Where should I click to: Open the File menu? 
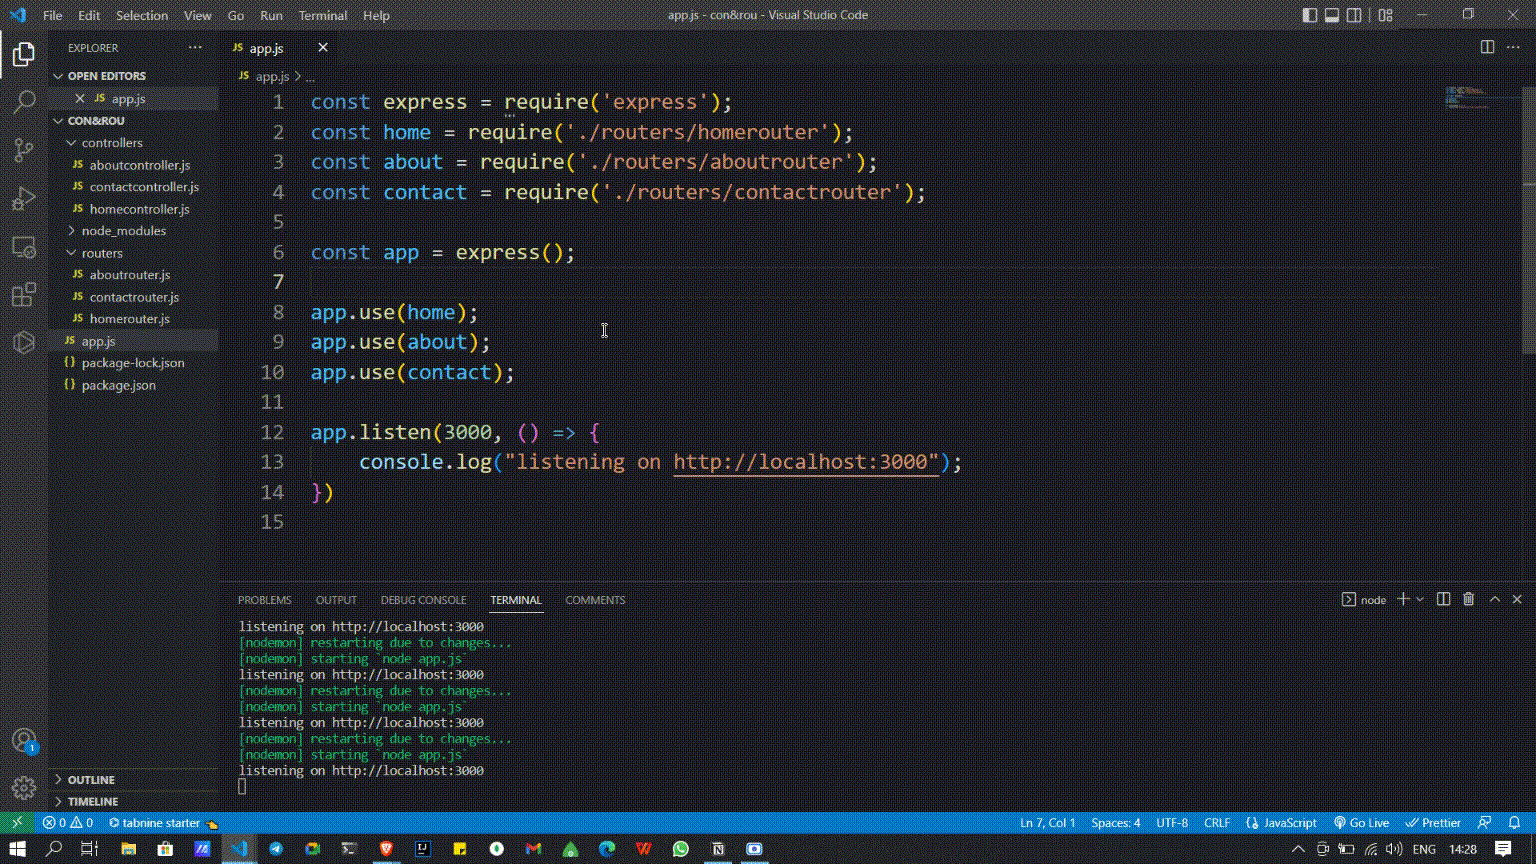pos(52,15)
